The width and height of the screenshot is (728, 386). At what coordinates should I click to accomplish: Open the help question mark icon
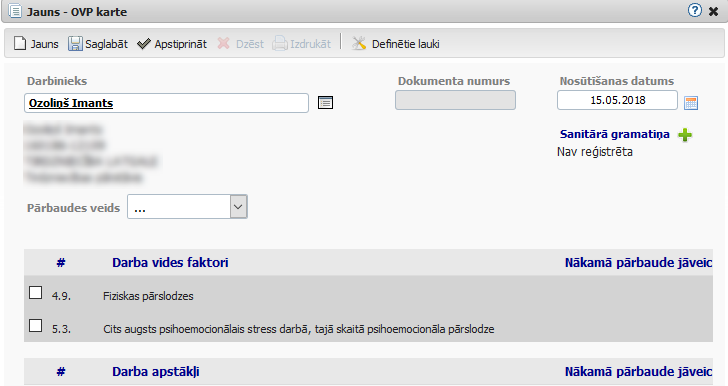point(695,10)
